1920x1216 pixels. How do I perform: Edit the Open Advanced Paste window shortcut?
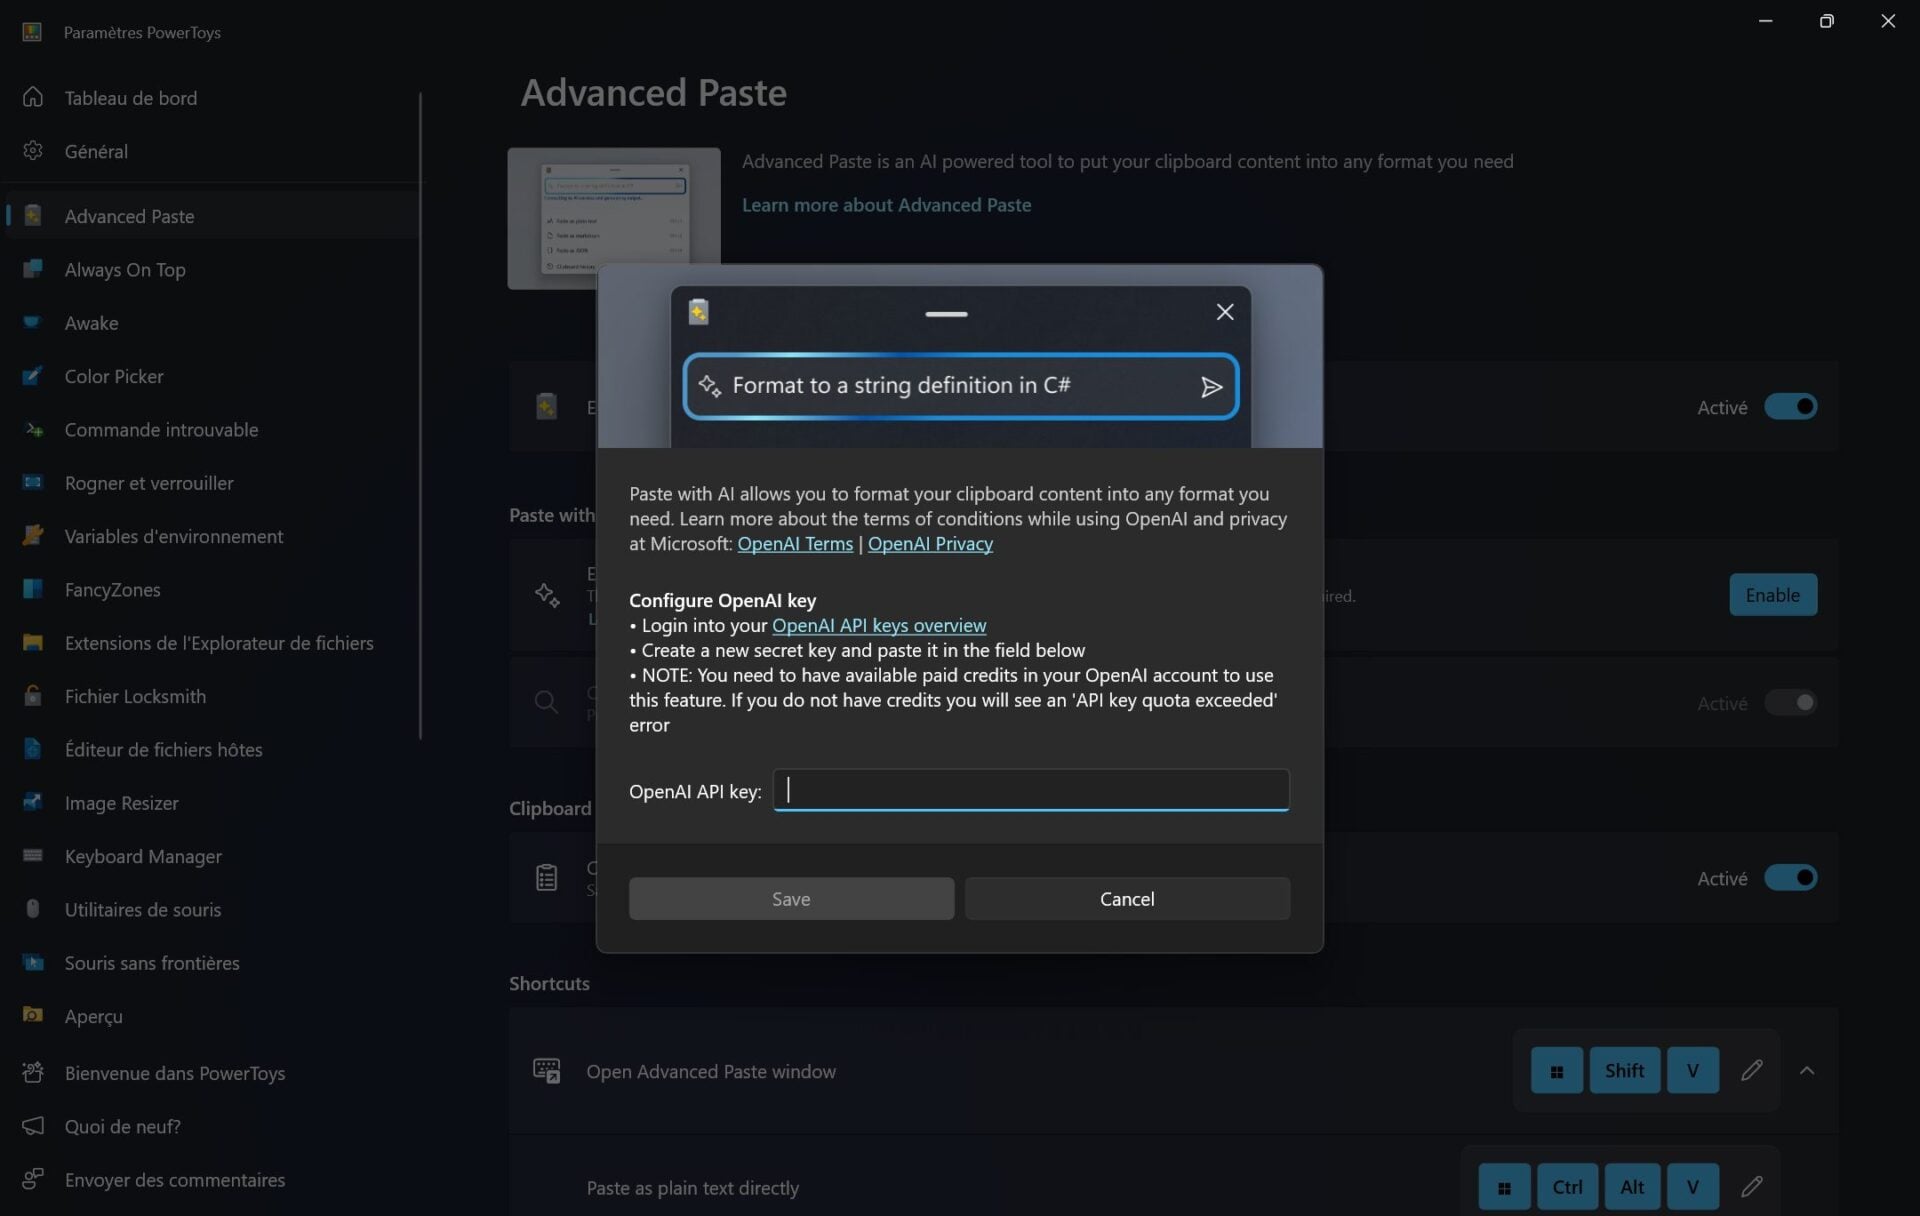click(x=1752, y=1071)
